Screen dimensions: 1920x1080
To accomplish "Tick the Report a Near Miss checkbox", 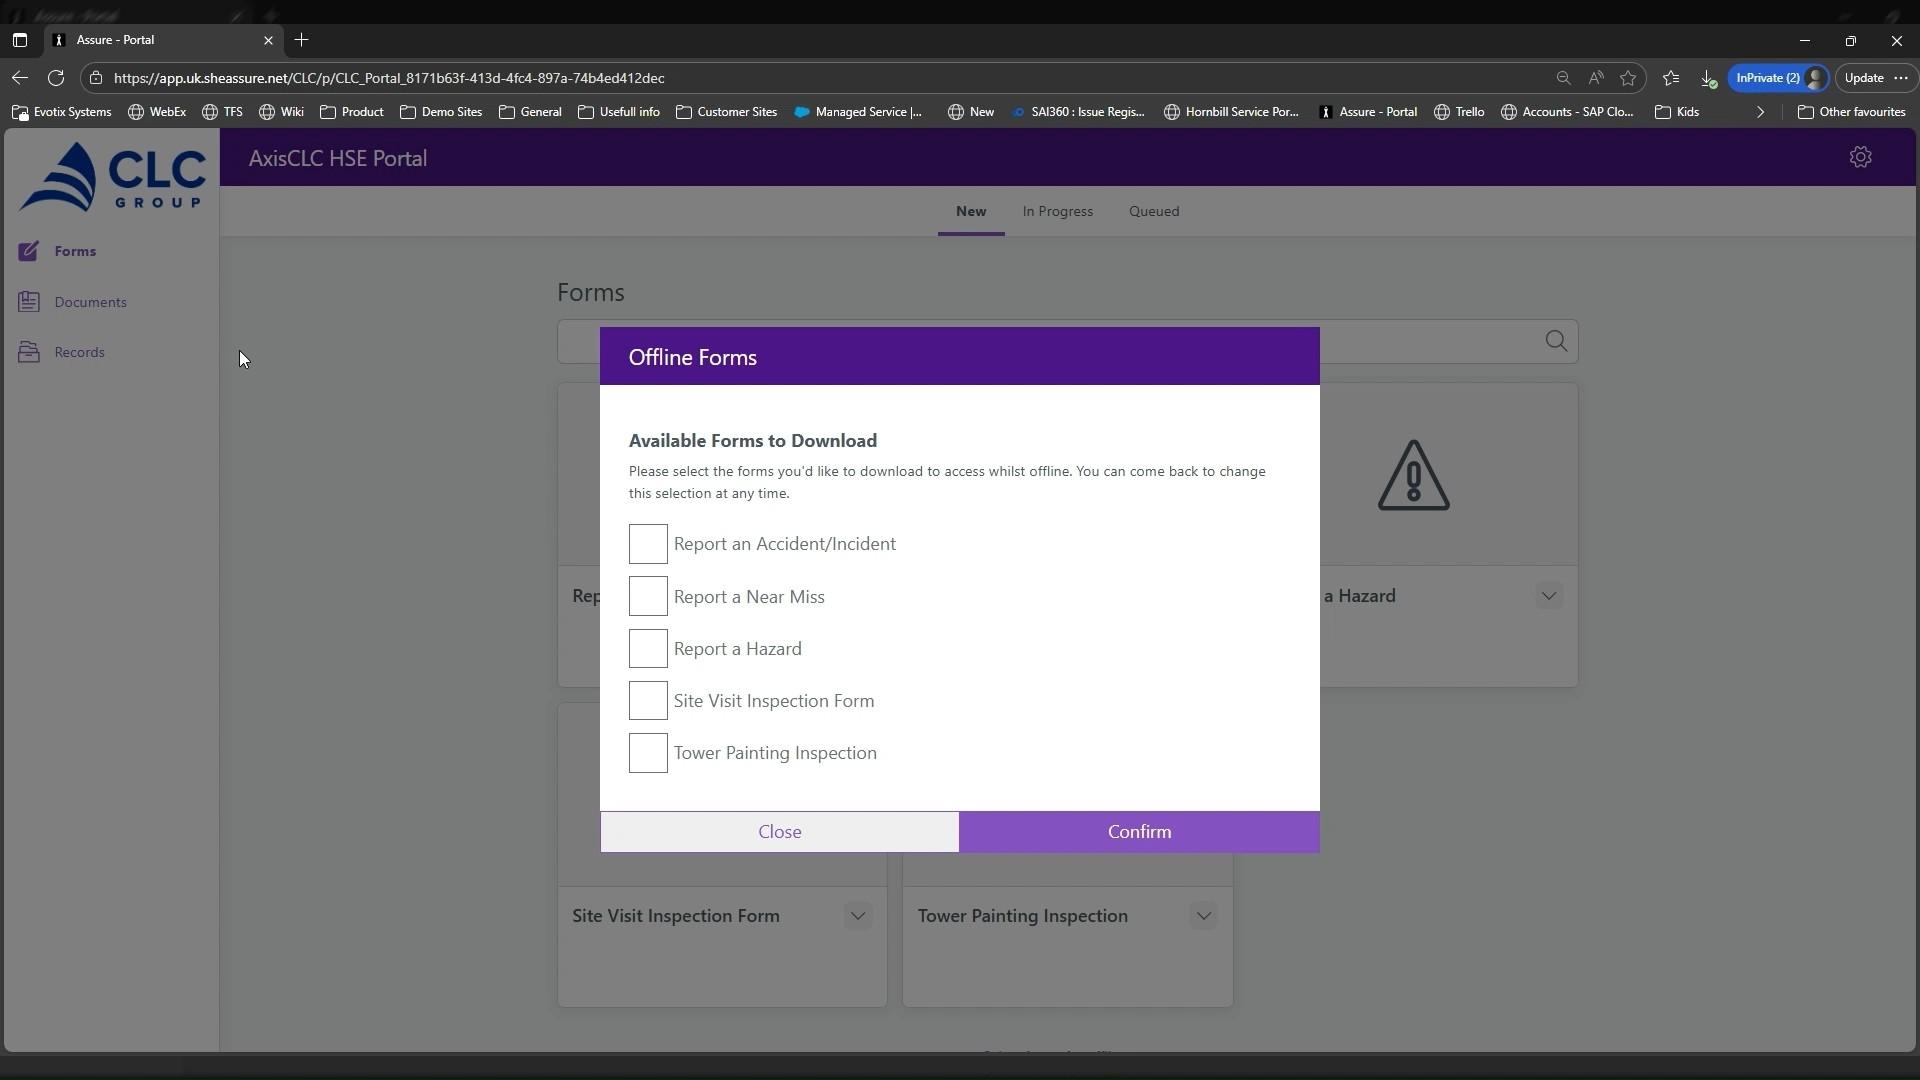I will pyautogui.click(x=648, y=597).
